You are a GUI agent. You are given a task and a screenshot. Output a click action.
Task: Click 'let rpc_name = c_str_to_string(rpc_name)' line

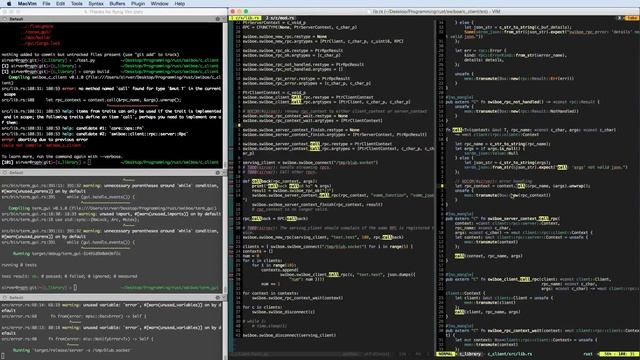pyautogui.click(x=503, y=144)
